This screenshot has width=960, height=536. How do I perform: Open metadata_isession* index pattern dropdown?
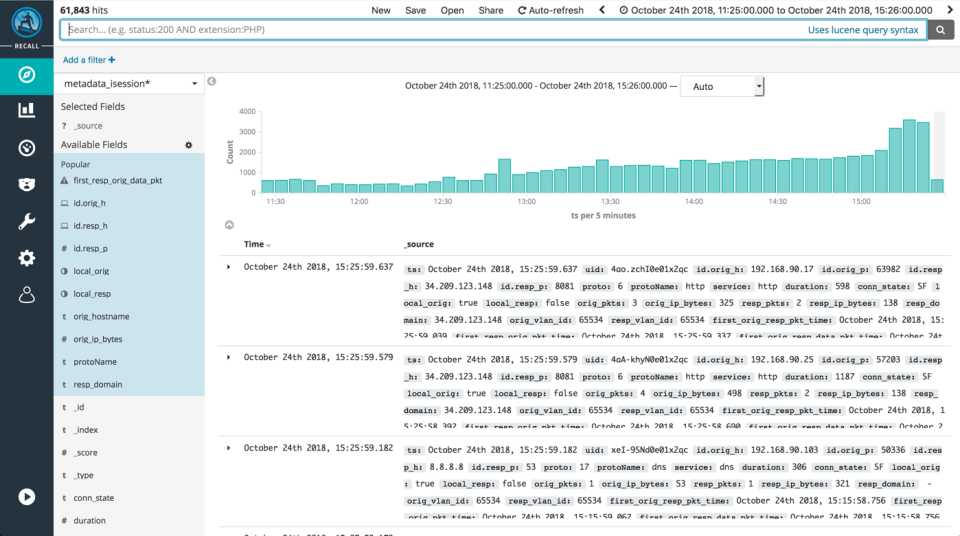tap(129, 83)
